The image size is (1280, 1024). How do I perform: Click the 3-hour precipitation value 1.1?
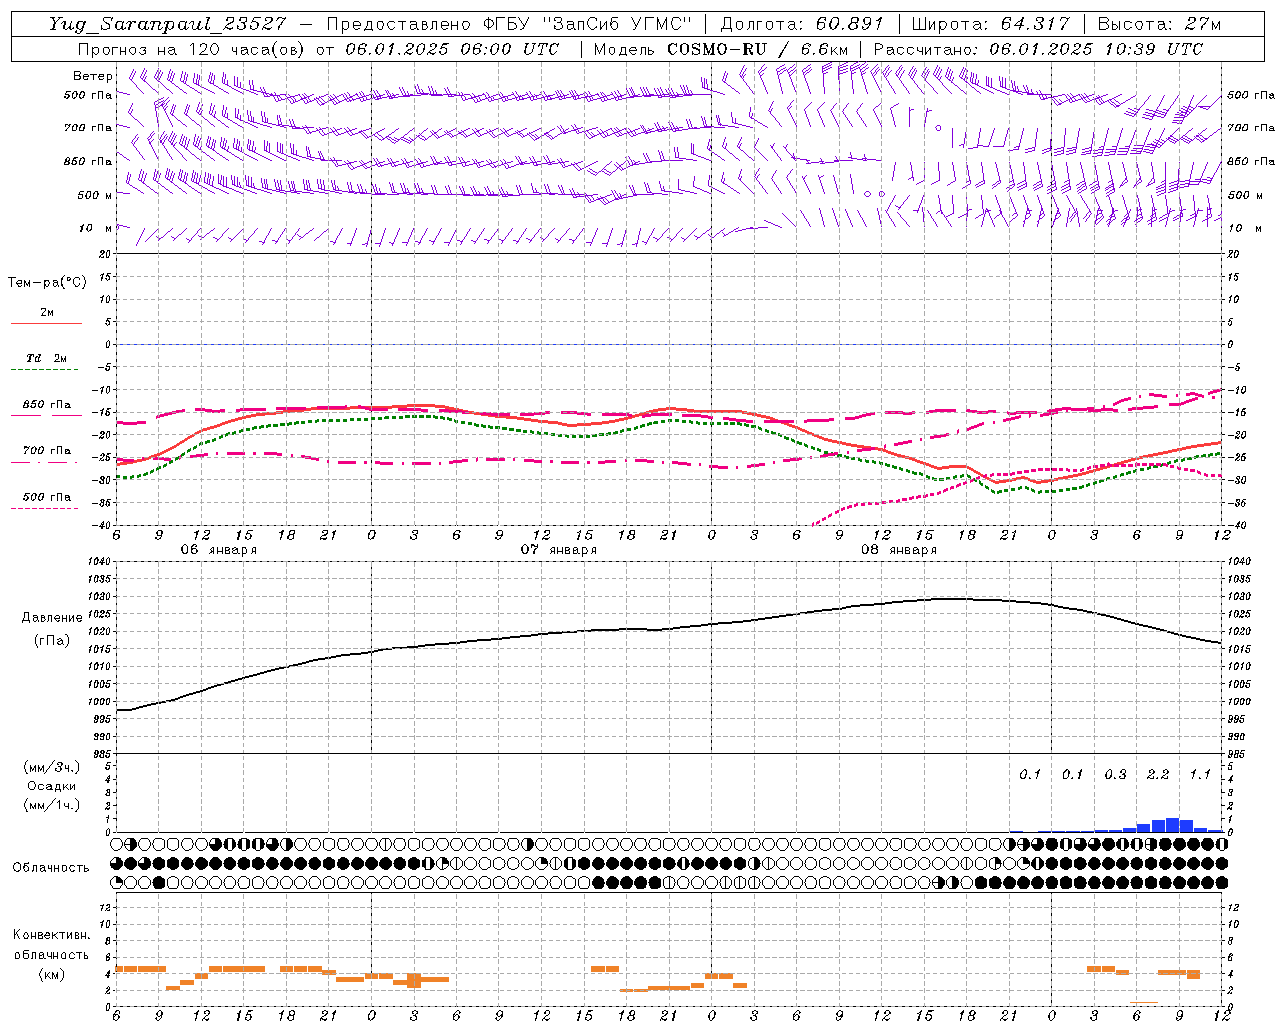(x=1200, y=775)
